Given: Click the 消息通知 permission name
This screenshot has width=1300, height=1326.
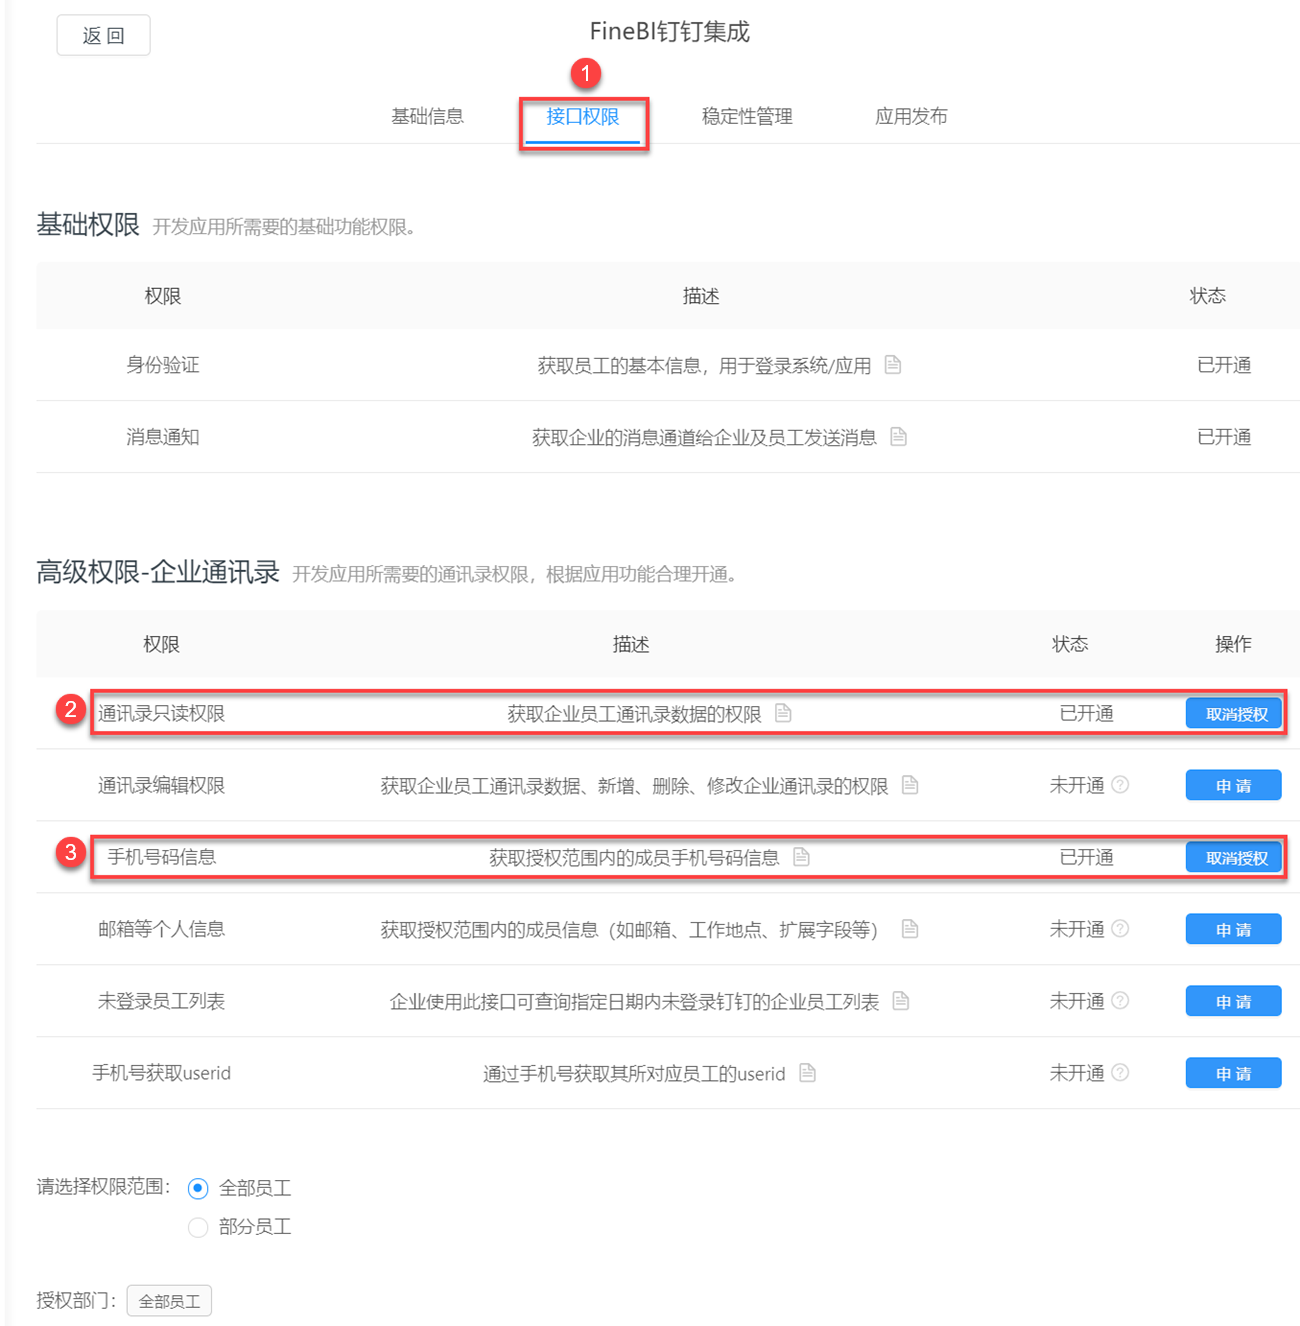Looking at the screenshot, I should pos(162,437).
